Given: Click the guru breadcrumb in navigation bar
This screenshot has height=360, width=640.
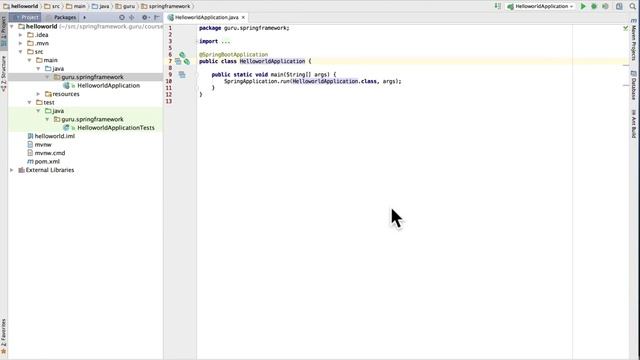Looking at the screenshot, I should coord(125,6).
